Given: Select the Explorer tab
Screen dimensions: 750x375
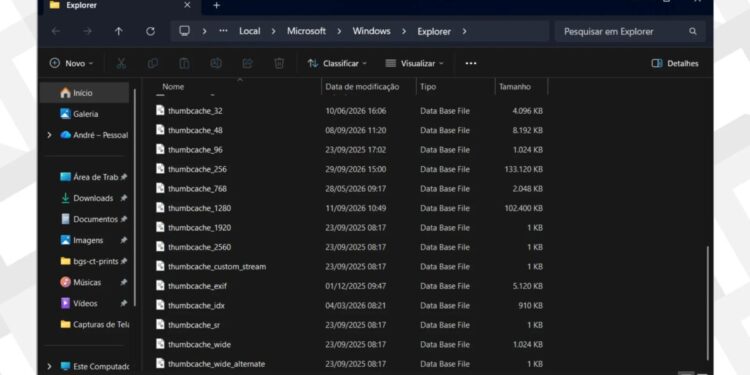Looking at the screenshot, I should tap(121, 5).
